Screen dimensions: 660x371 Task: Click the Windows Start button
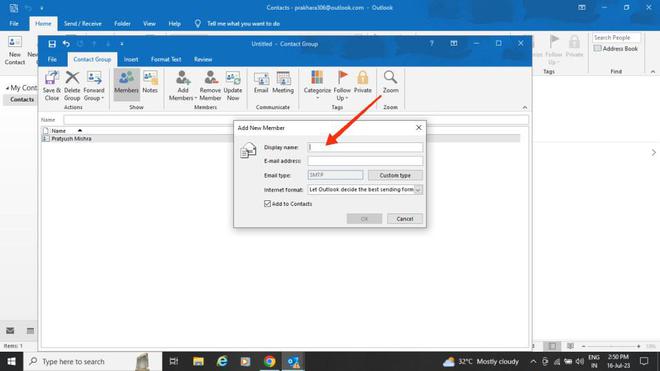(x=11, y=361)
